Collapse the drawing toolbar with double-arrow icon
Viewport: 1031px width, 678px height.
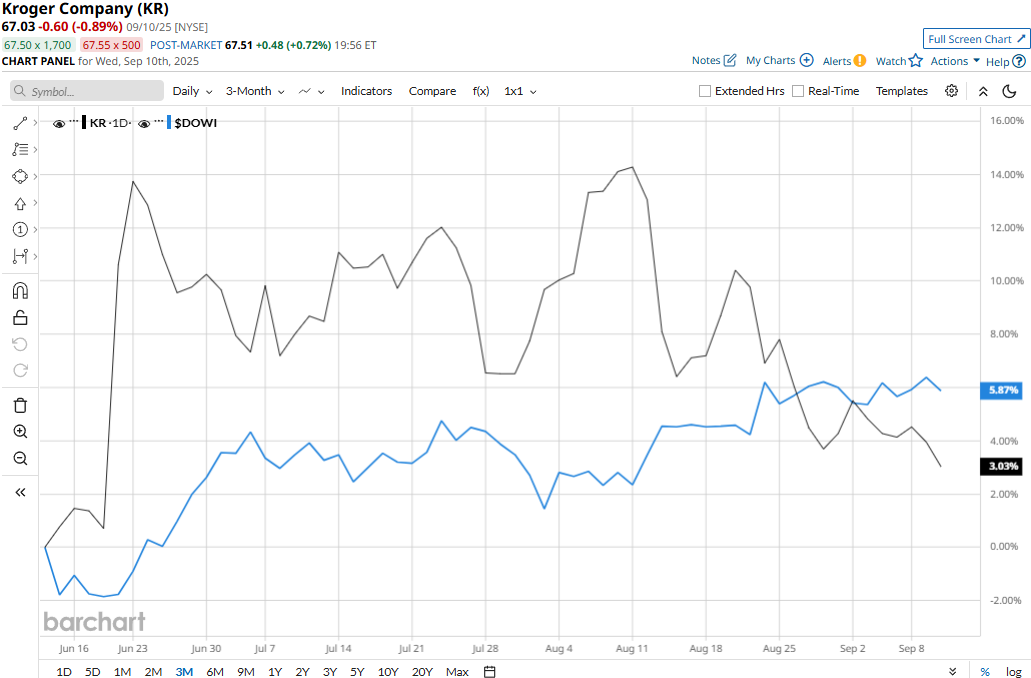pyautogui.click(x=20, y=492)
